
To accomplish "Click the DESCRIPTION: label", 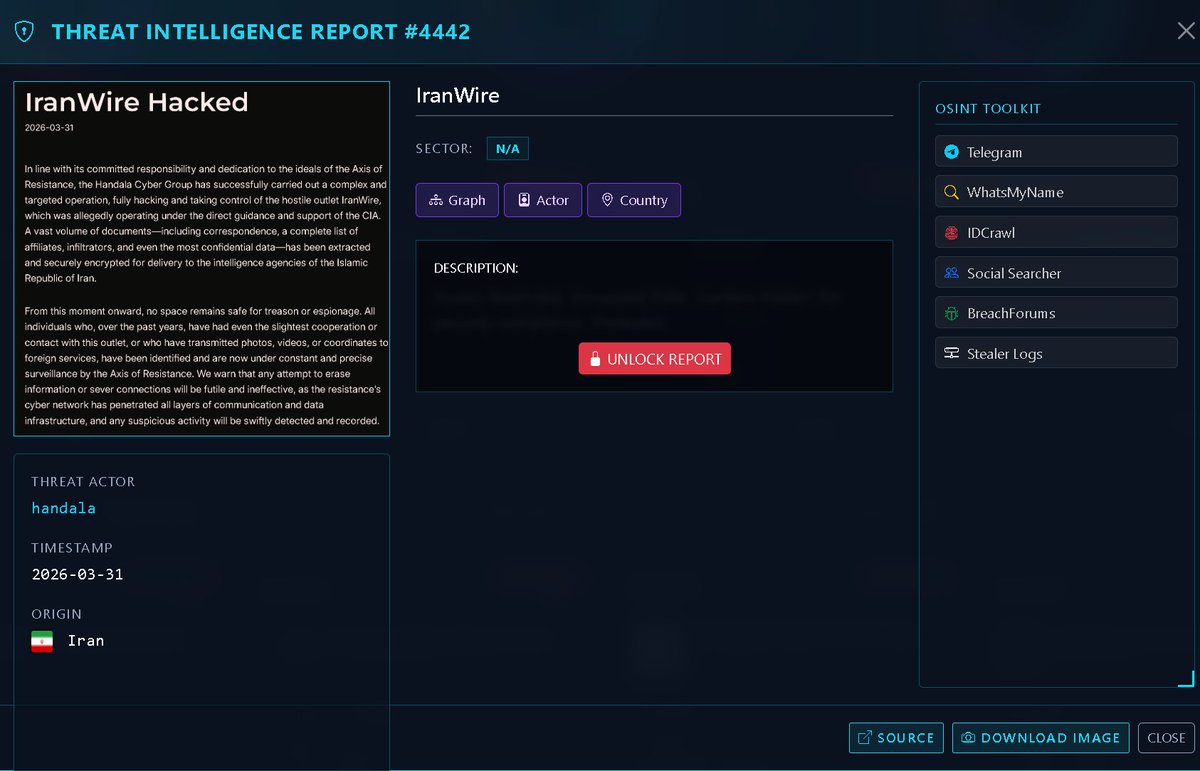I will pos(476,269).
